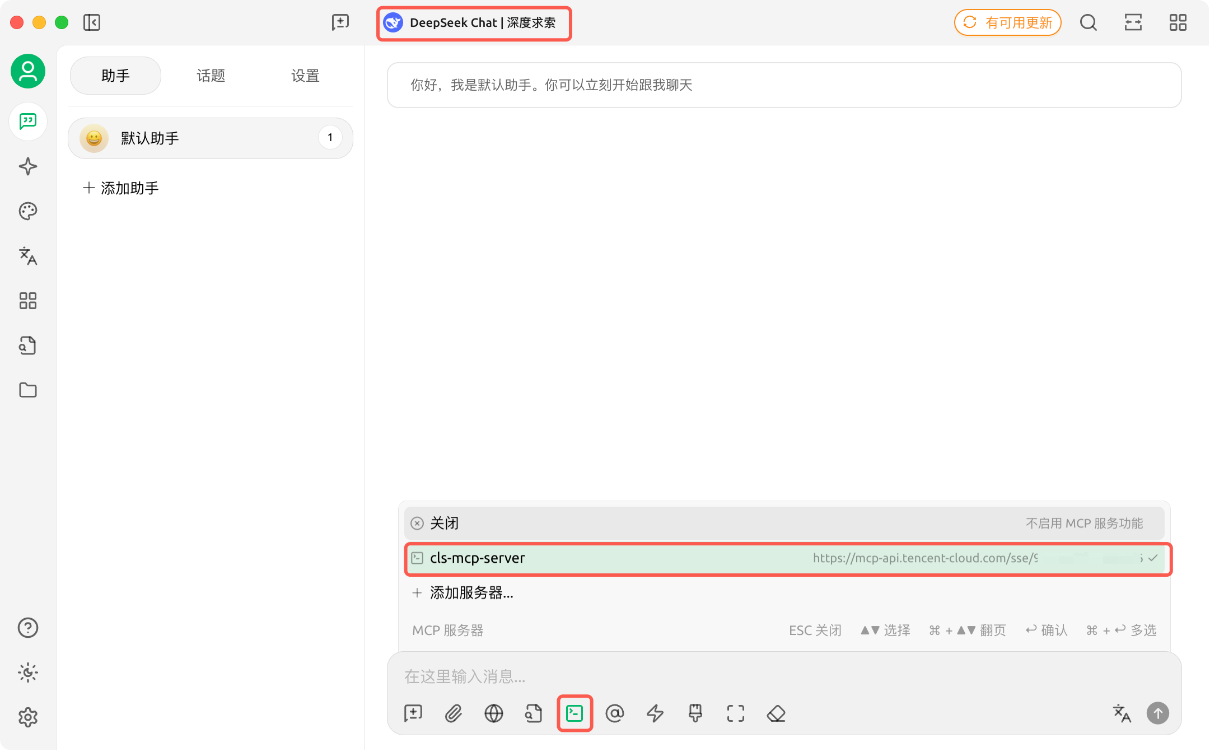Open the translate sidebar icon
The width and height of the screenshot is (1209, 750).
click(x=28, y=256)
